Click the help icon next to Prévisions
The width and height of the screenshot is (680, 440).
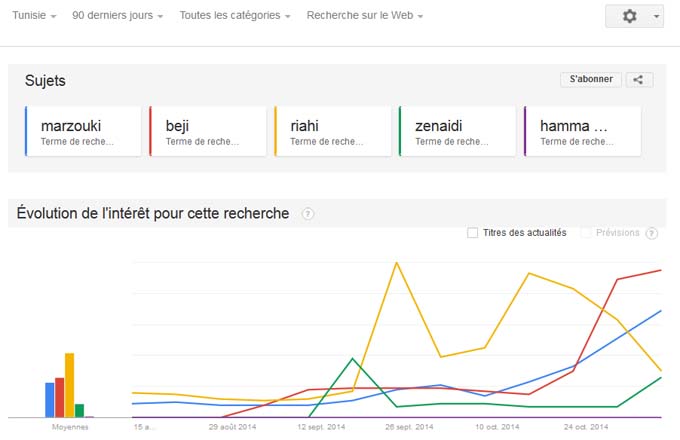[x=652, y=233]
